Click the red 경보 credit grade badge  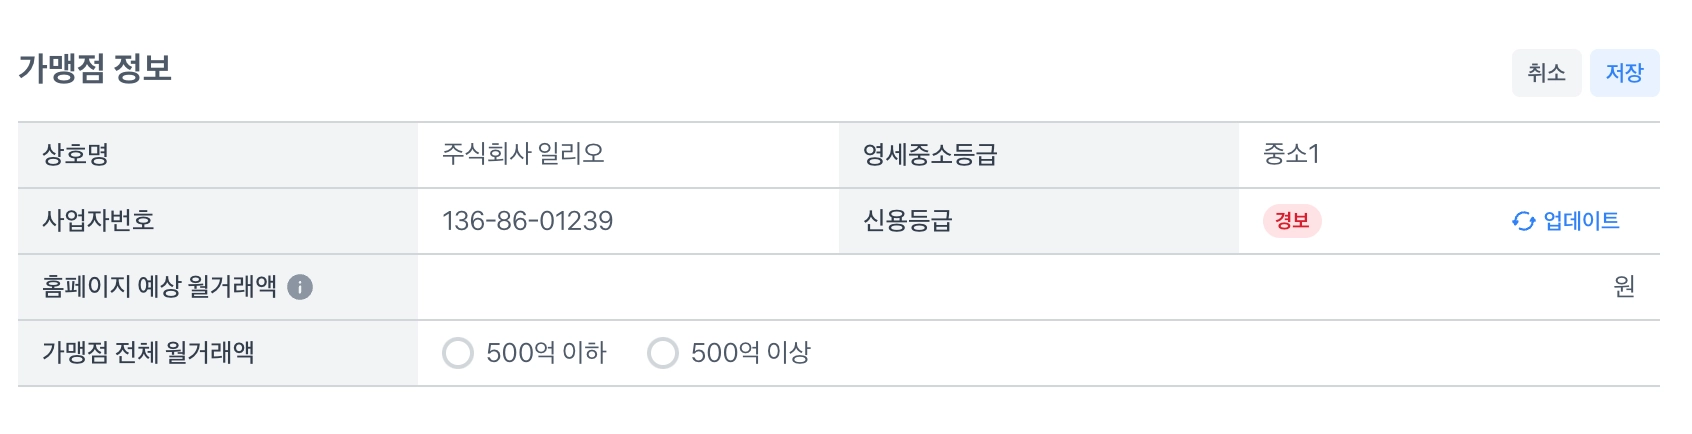point(1292,221)
